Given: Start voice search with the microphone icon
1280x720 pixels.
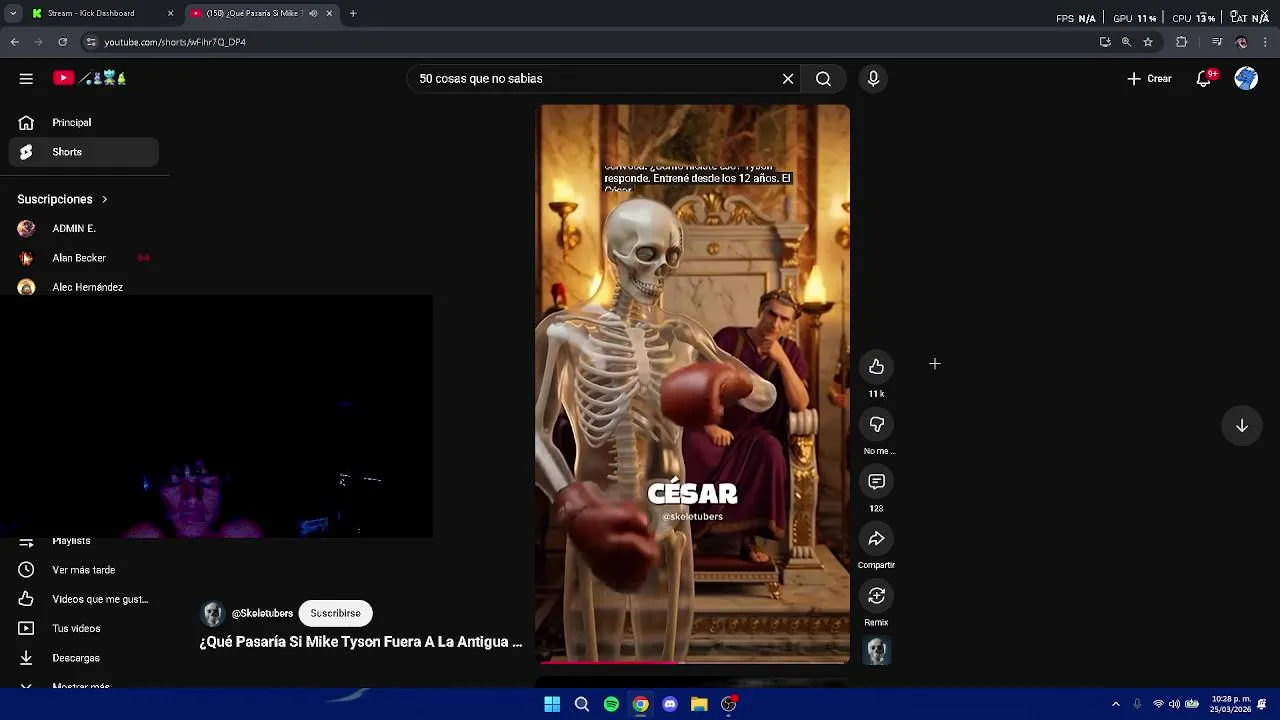Looking at the screenshot, I should click(x=873, y=78).
